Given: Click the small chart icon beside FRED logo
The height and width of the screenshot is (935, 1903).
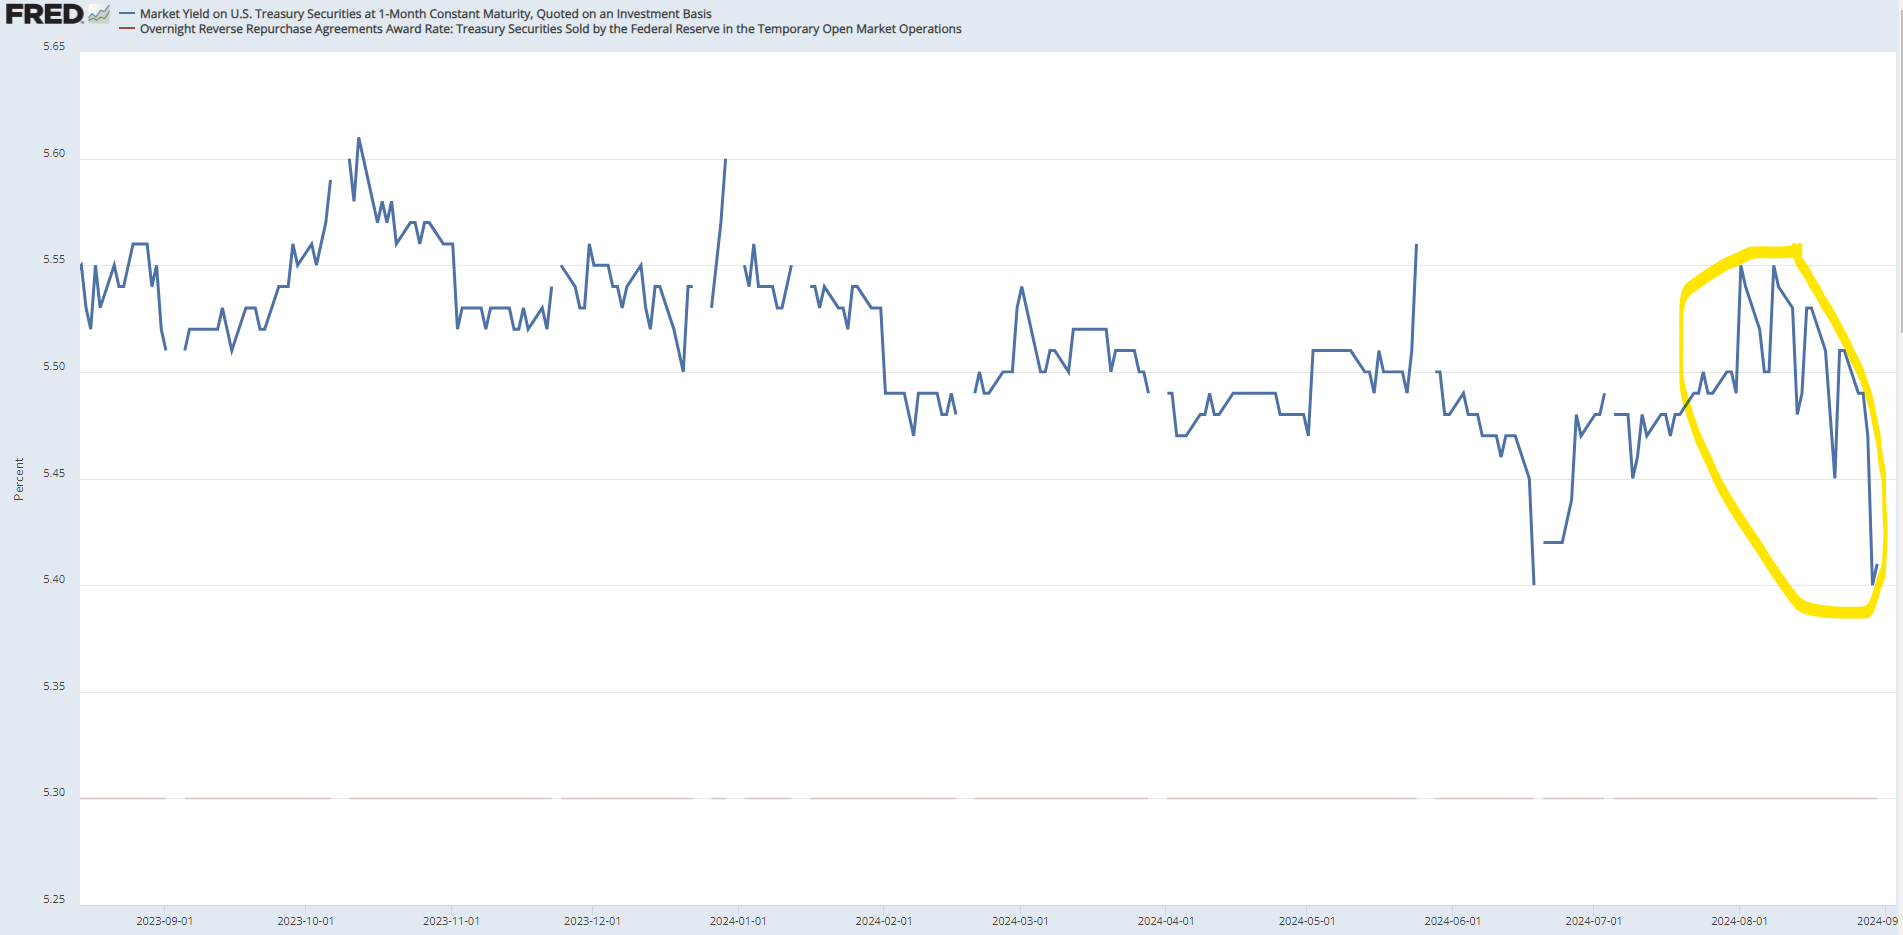Looking at the screenshot, I should click(99, 14).
